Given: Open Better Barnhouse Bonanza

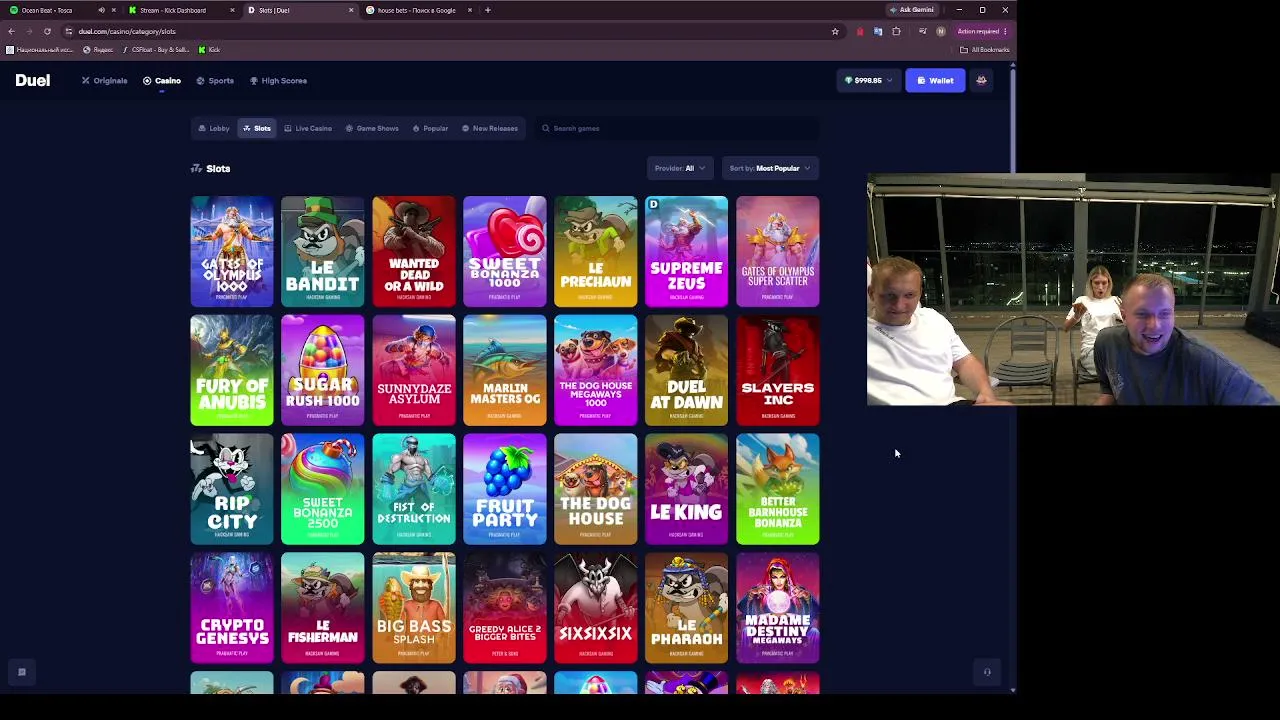Looking at the screenshot, I should pyautogui.click(x=778, y=489).
